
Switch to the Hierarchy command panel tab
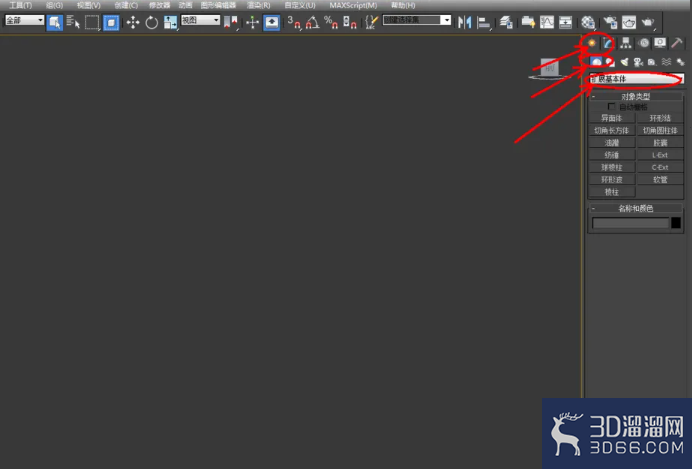pyautogui.click(x=625, y=43)
